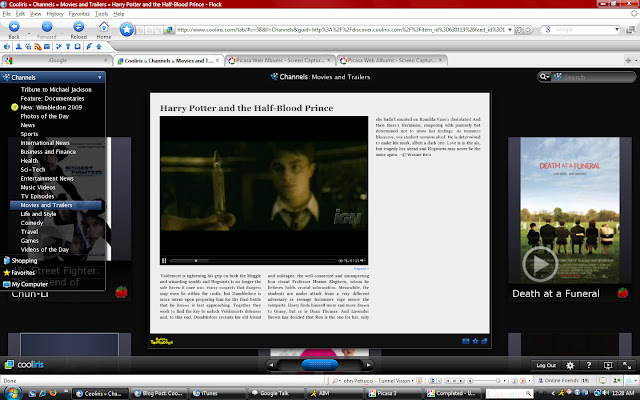
Task: Add Harry Potter item to favorites star
Action: 475,341
